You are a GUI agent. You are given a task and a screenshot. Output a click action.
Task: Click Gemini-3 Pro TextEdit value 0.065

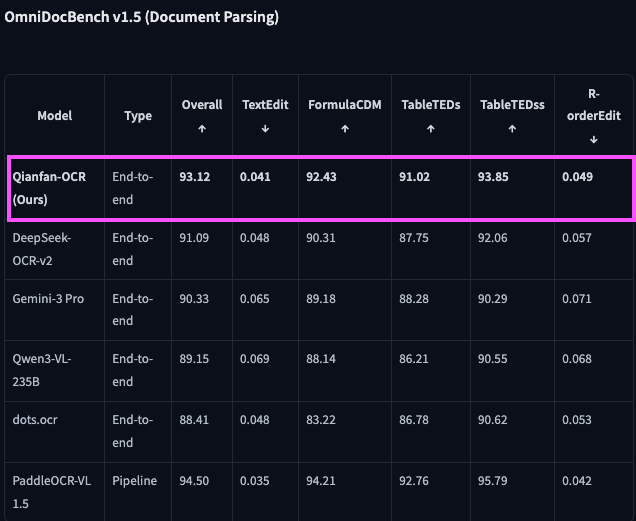pos(255,299)
